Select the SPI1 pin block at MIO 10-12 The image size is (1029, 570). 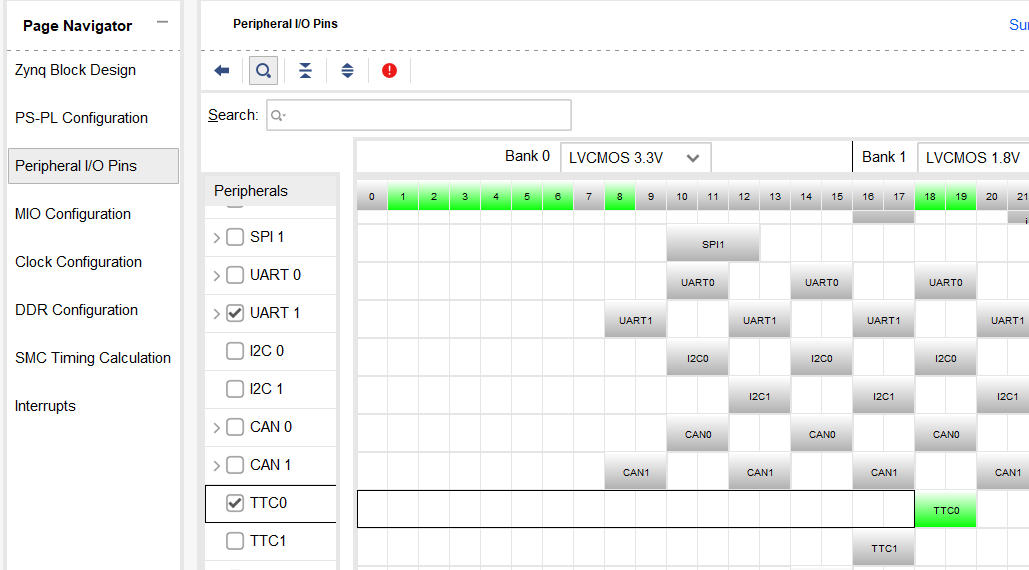[713, 244]
